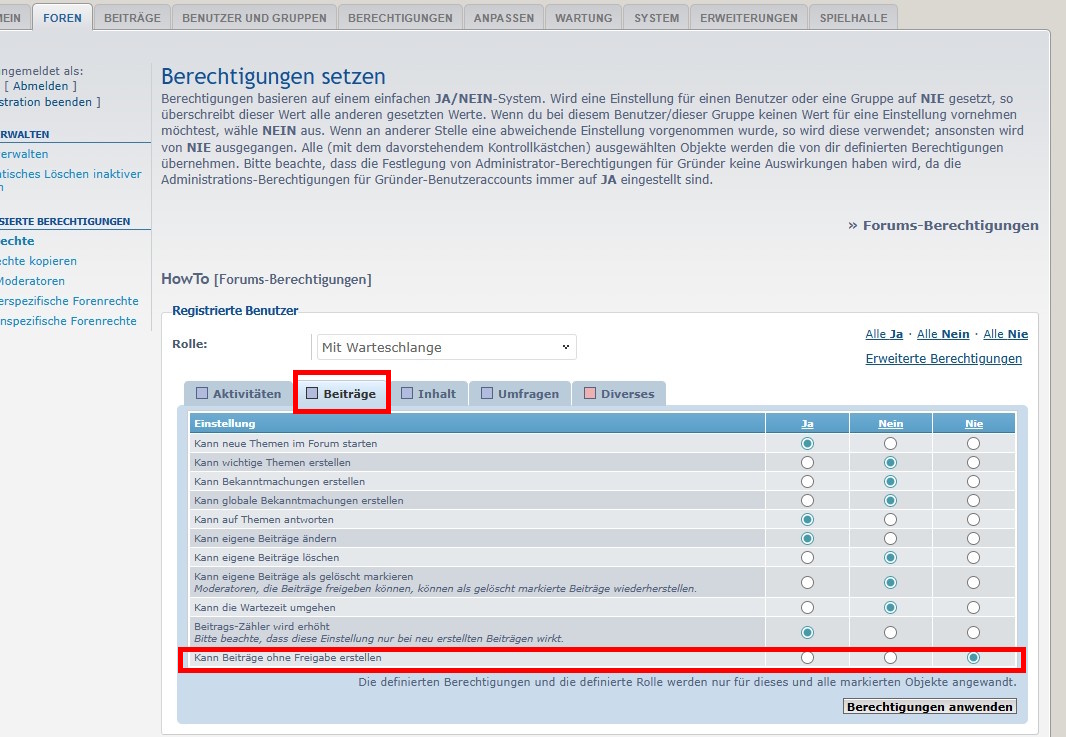Set 'Kann Beiträge ohne Freigabe erstellen' to Ja
Viewport: 1066px width, 737px height.
807,658
